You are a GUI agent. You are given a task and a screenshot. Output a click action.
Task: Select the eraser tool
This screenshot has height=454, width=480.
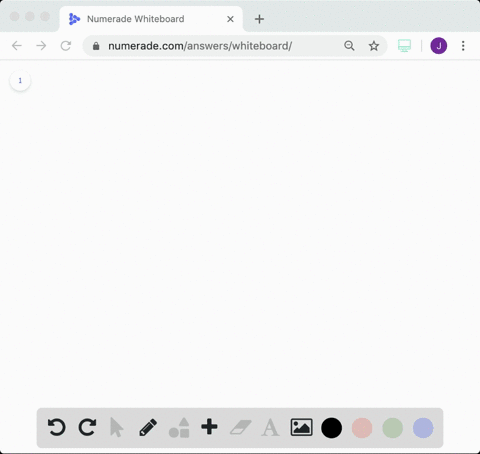click(x=241, y=427)
